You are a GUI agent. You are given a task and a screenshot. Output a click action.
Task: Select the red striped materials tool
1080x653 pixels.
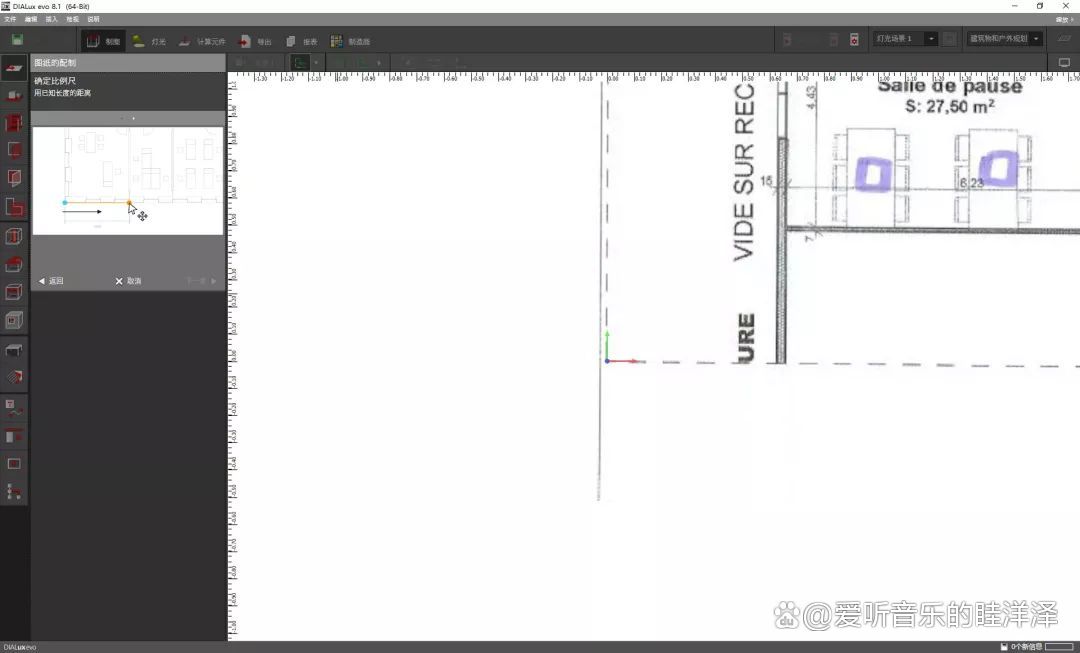(14, 377)
